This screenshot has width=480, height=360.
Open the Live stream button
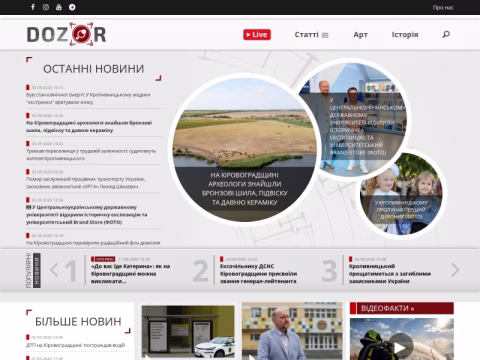click(x=257, y=35)
